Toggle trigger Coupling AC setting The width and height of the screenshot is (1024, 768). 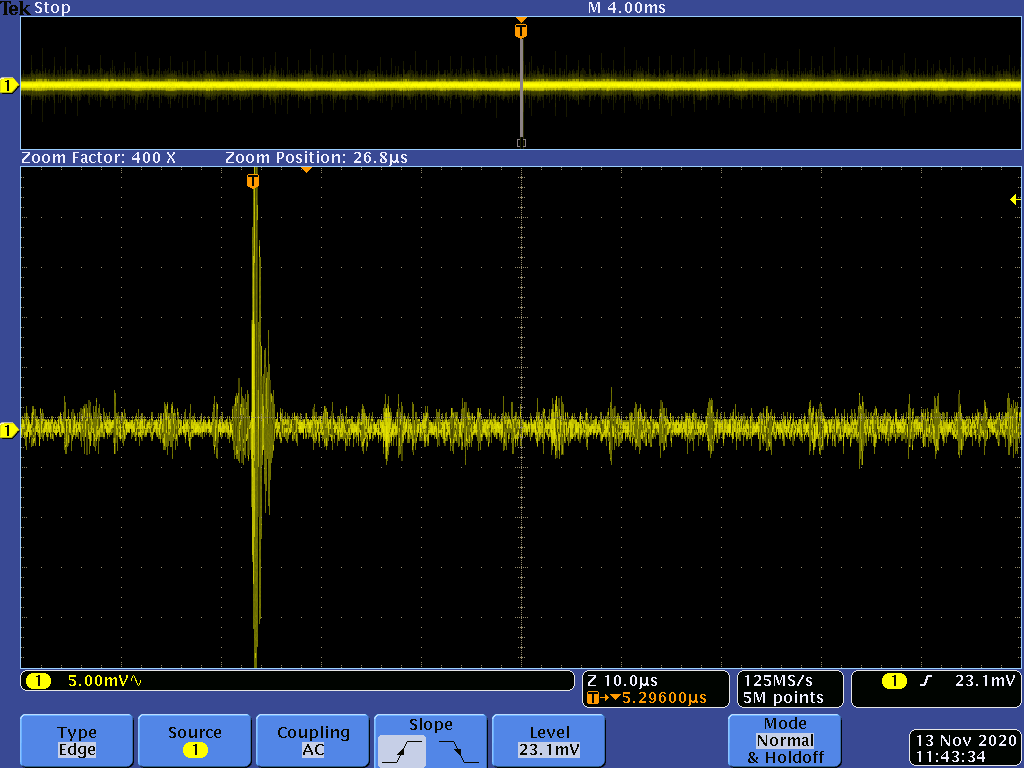pyautogui.click(x=313, y=741)
